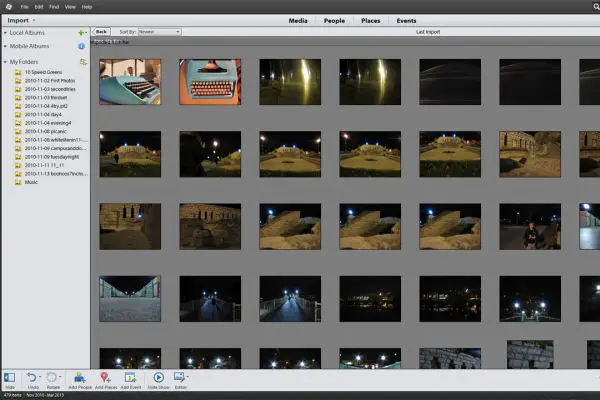This screenshot has height=400, width=600.
Task: Select the 2010-11-11 11_11 folder
Action: click(x=44, y=165)
